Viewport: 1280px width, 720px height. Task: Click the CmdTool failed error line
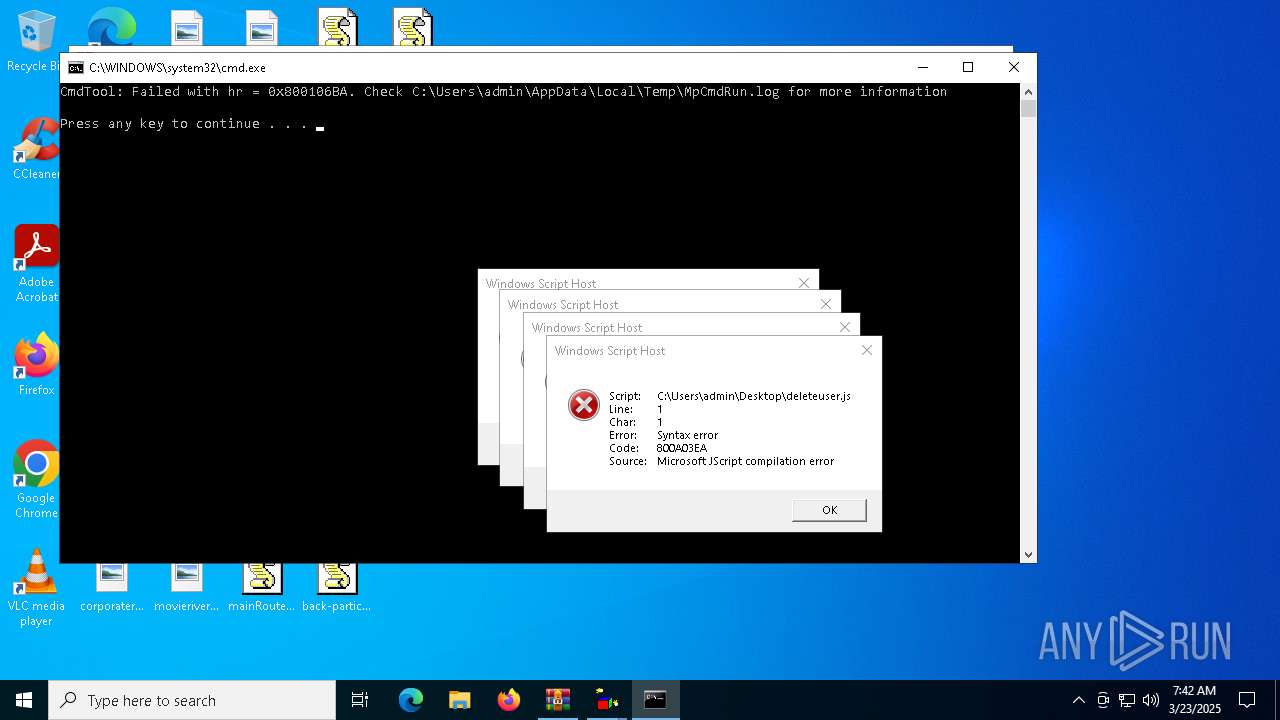503,92
